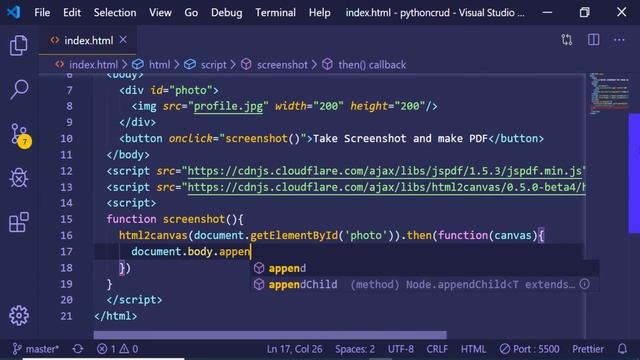Close the index.html tab
Image resolution: width=640 pixels, height=360 pixels.
click(123, 40)
